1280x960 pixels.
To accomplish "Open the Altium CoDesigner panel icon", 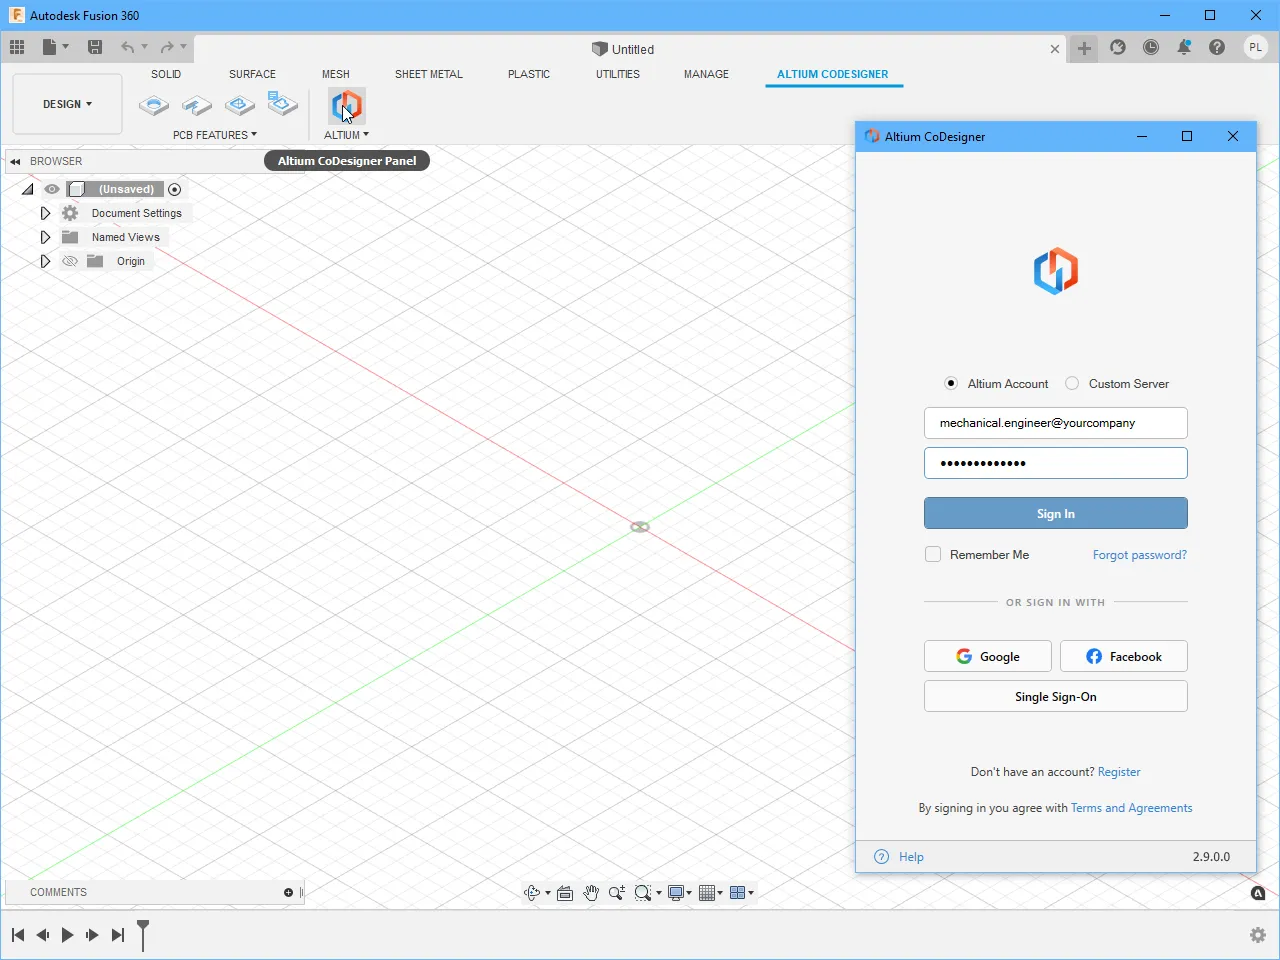I will [x=346, y=105].
